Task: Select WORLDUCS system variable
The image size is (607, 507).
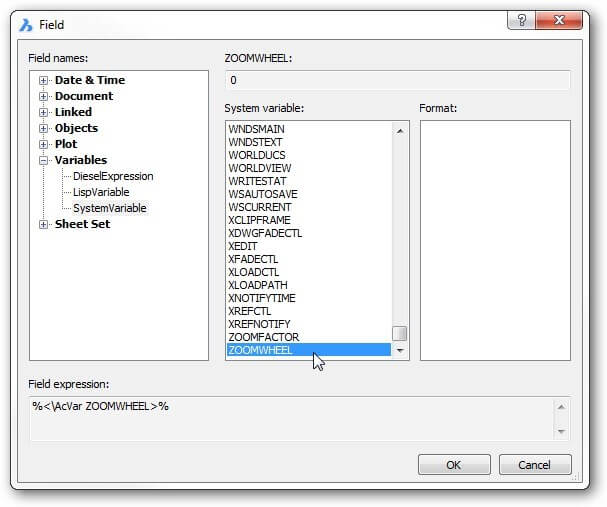Action: (x=309, y=155)
